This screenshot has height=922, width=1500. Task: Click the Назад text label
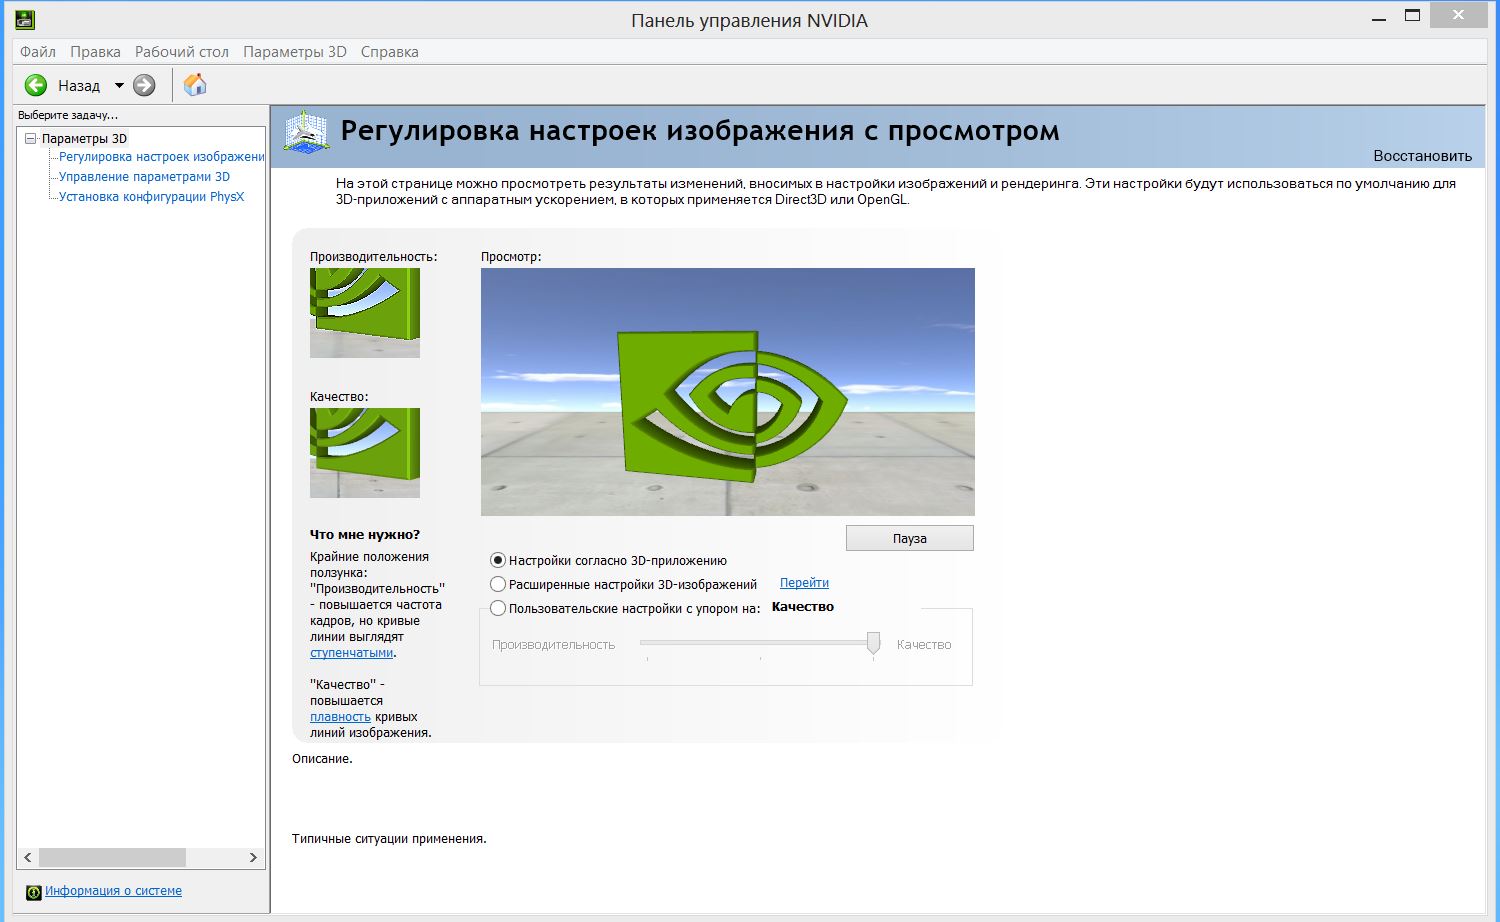pos(79,86)
